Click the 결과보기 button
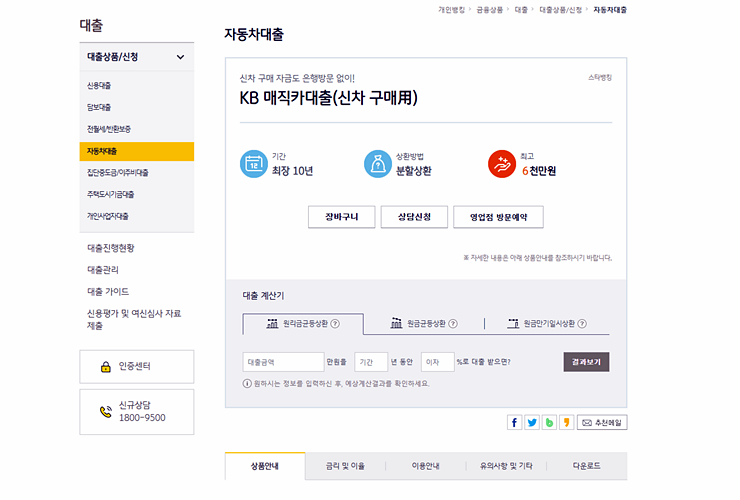The height and width of the screenshot is (500, 740). click(x=586, y=362)
